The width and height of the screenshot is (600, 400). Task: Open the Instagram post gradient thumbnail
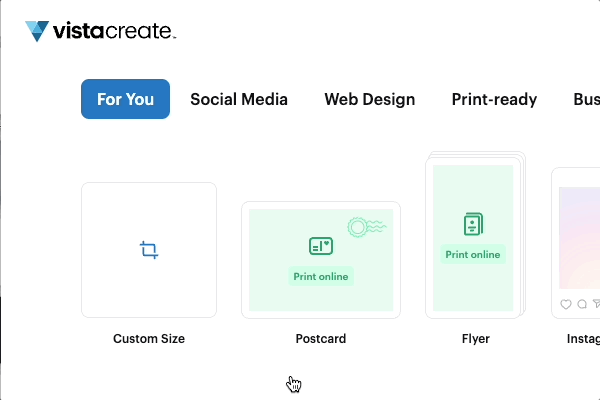coord(579,238)
